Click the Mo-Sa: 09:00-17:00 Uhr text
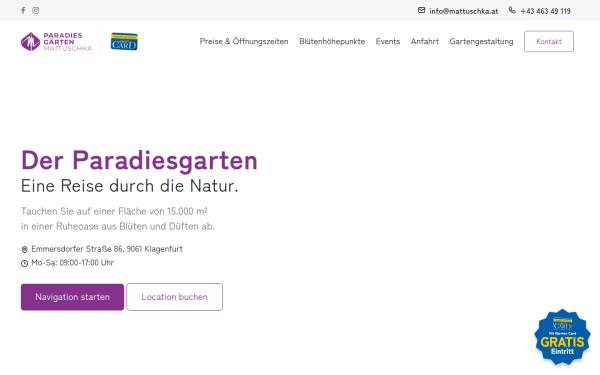Viewport: 600px width, 375px height. click(x=73, y=263)
